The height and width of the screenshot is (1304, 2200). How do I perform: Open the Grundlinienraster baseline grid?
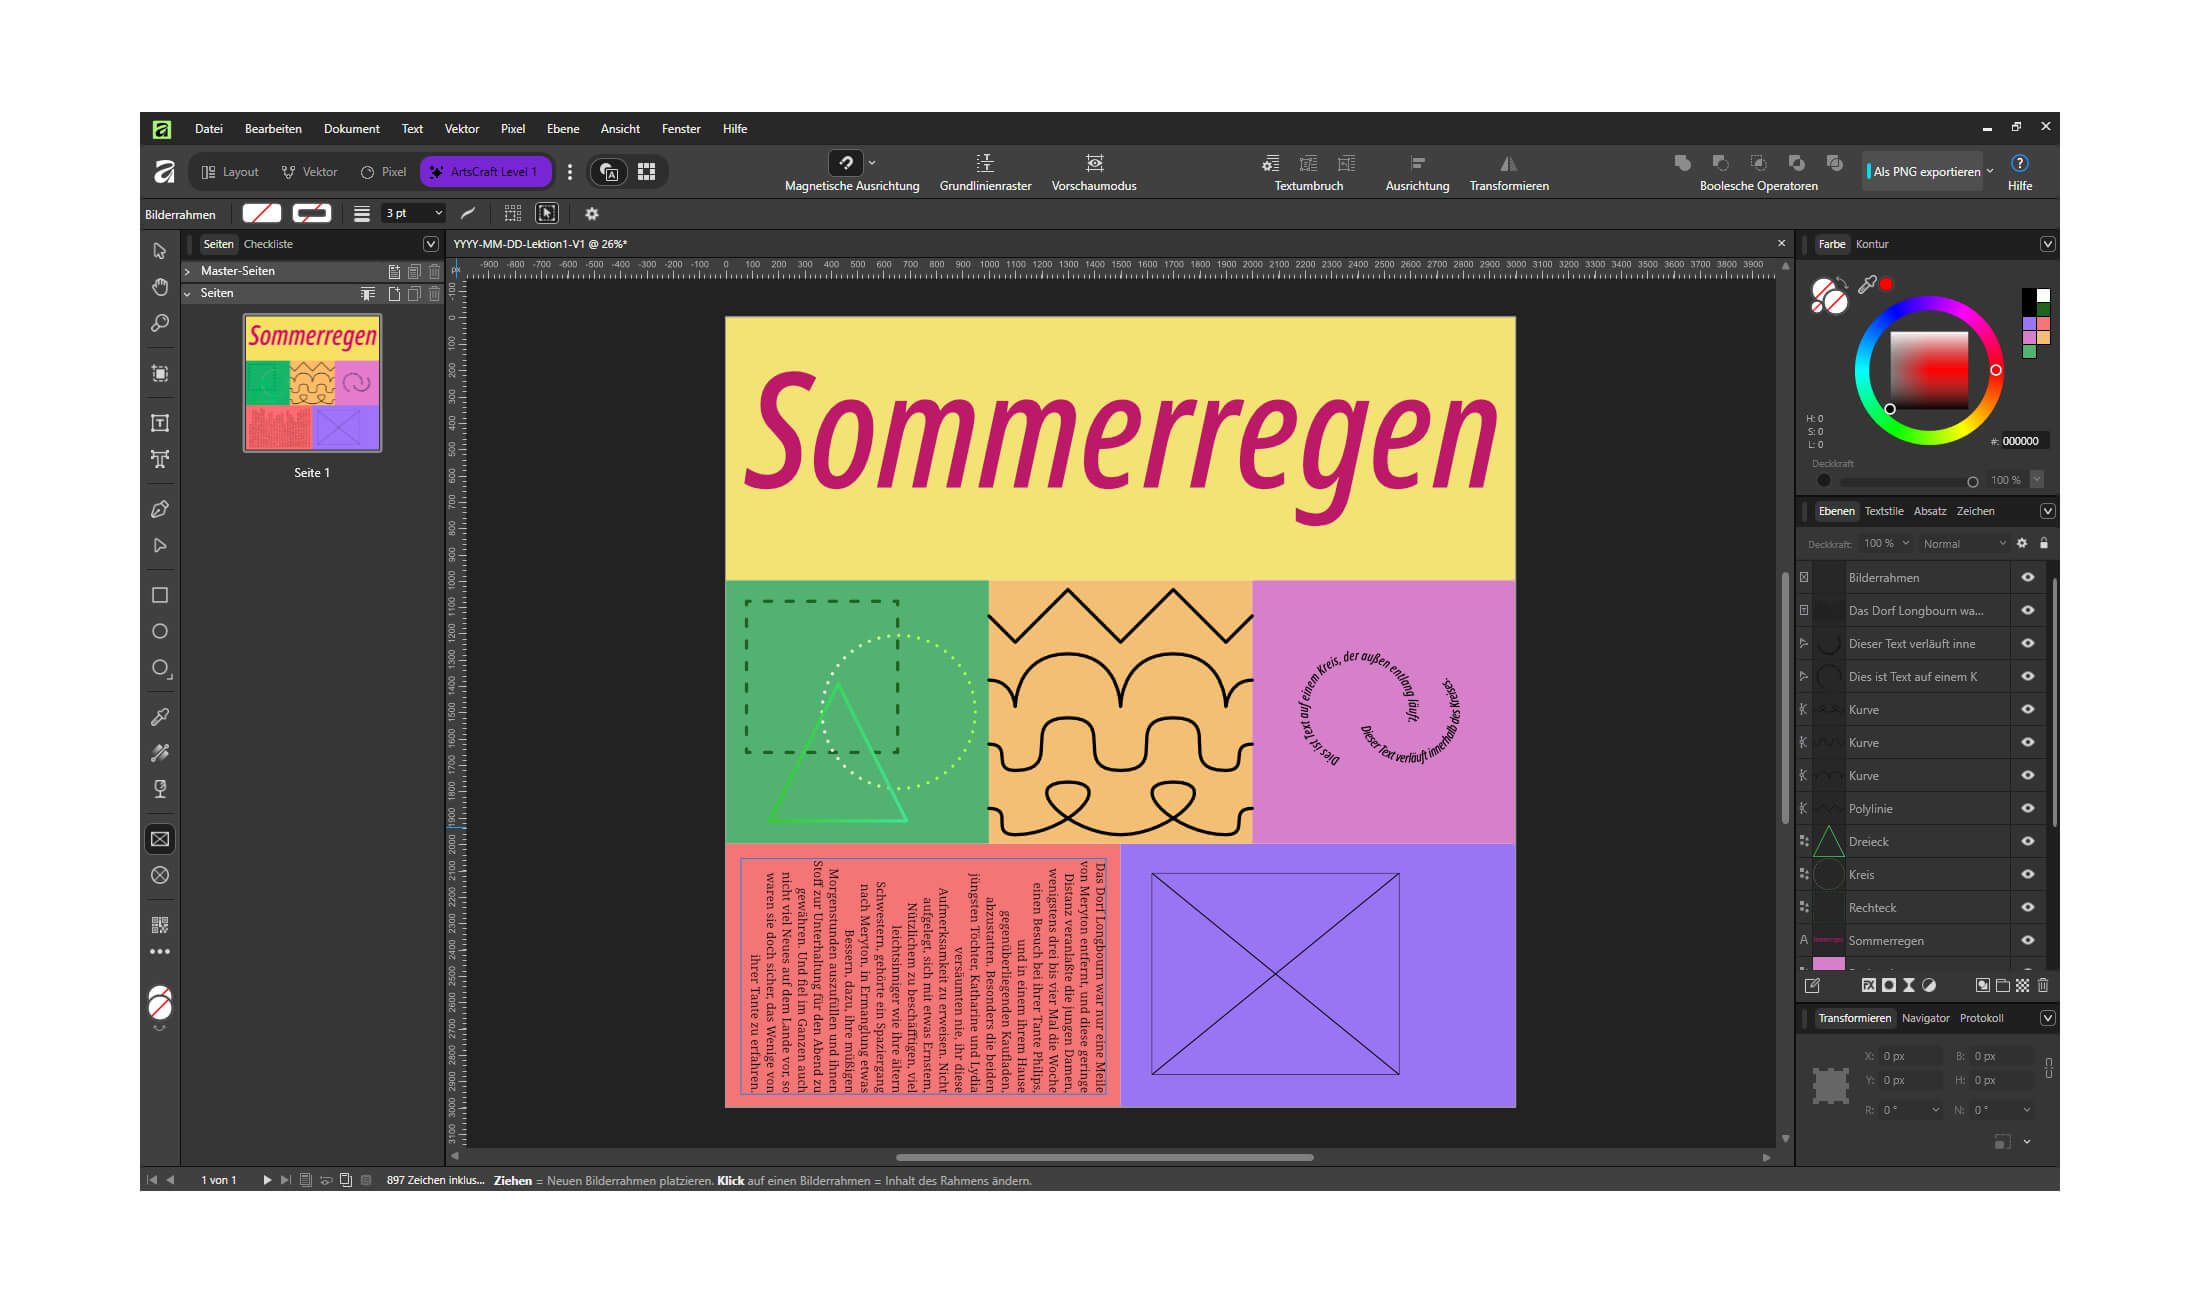[x=985, y=163]
